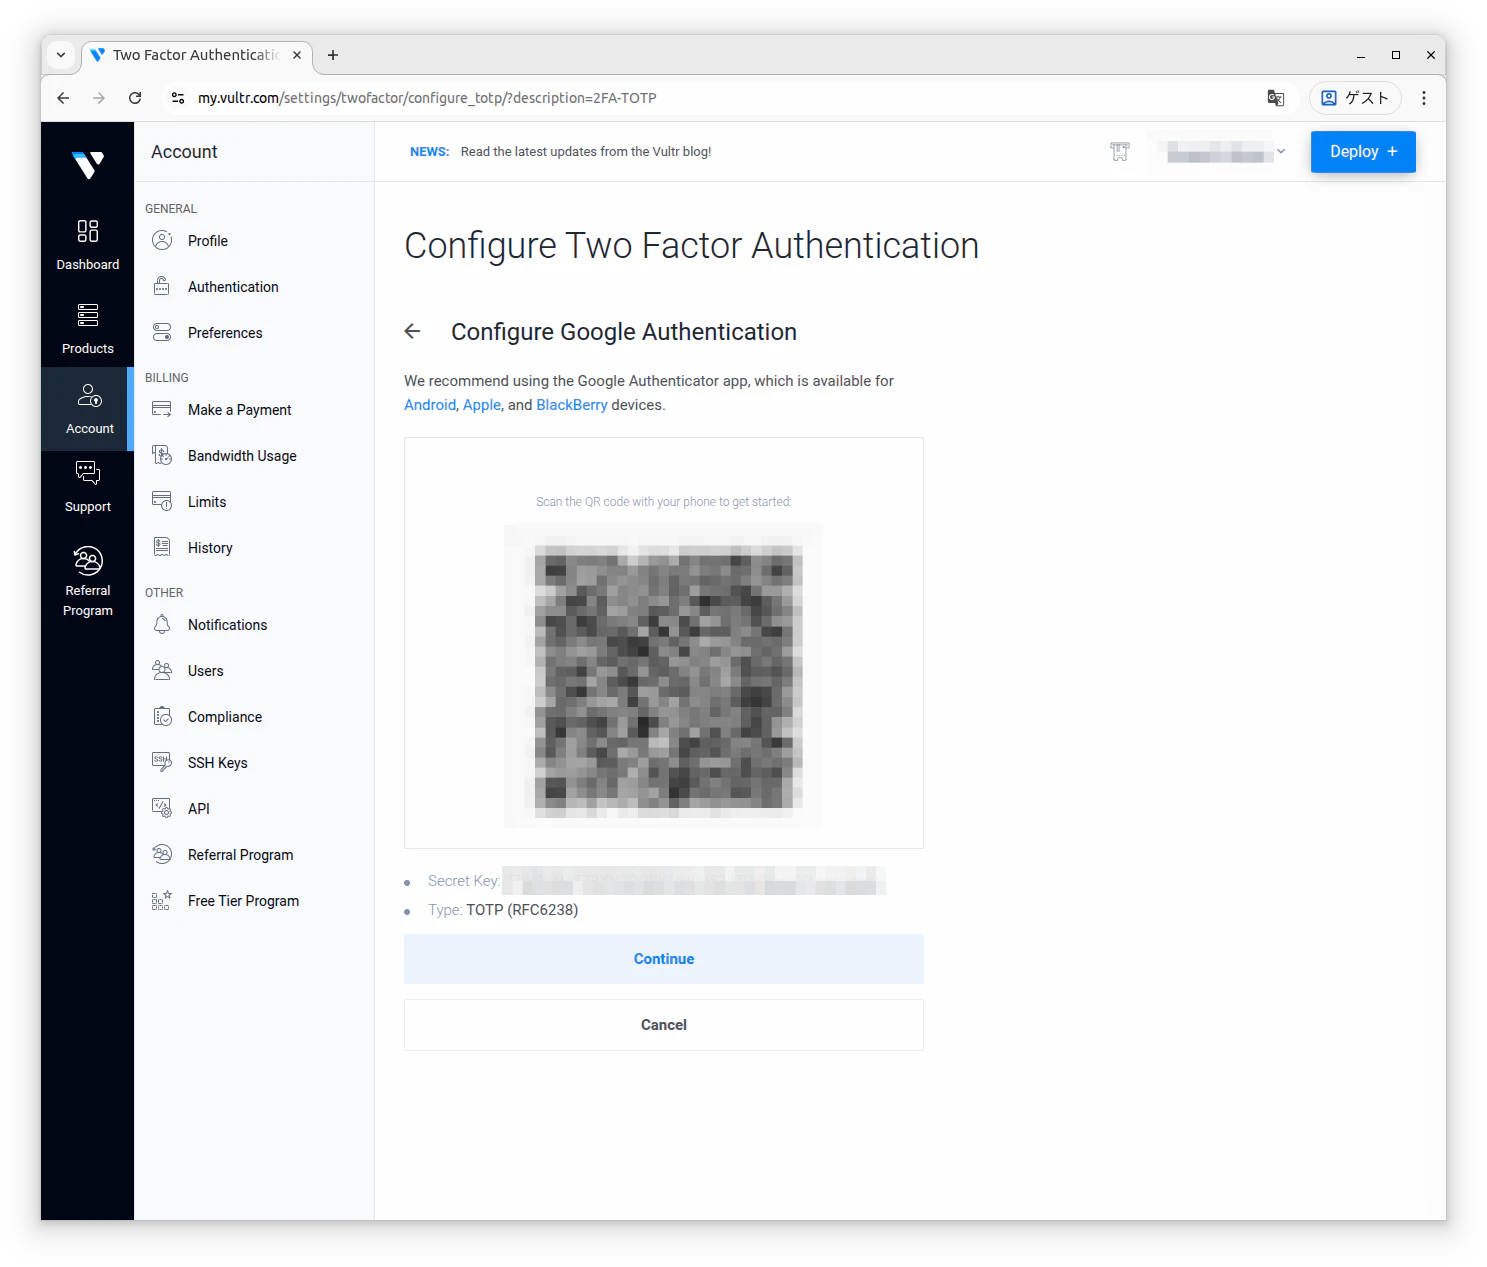The image size is (1487, 1267).
Task: Click the browser translate icon in the address bar
Action: tap(1276, 98)
